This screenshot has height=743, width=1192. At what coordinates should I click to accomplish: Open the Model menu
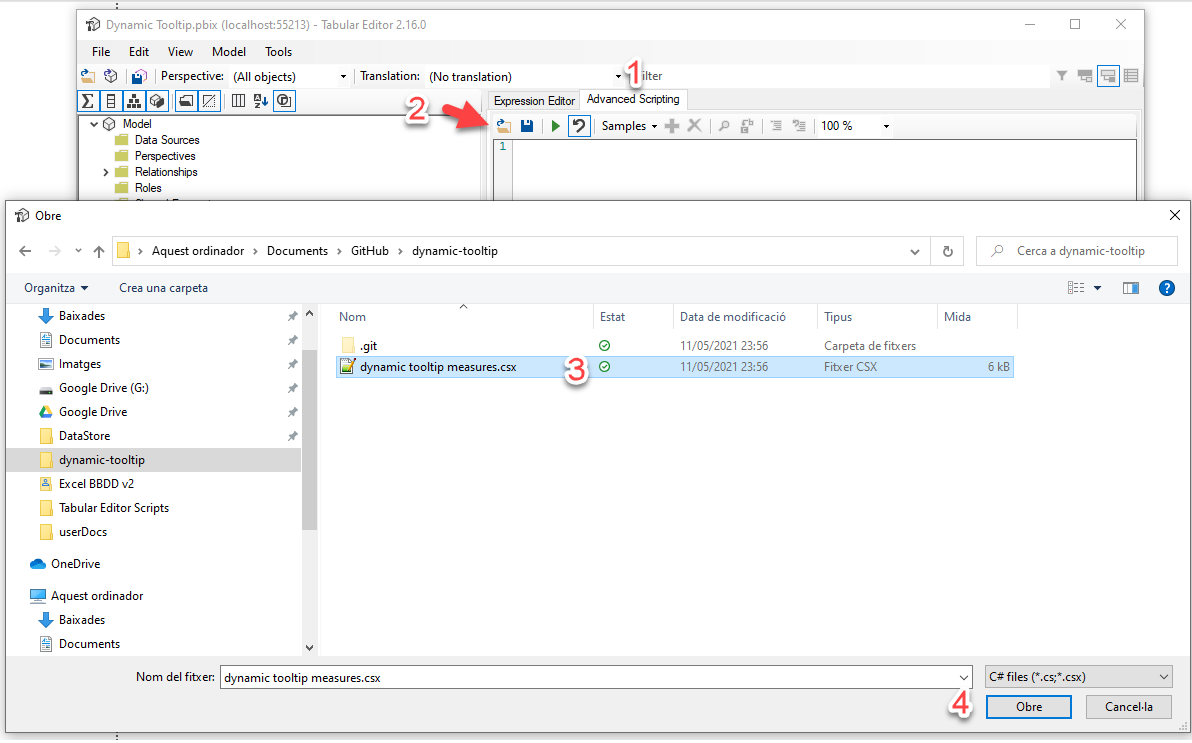point(229,52)
